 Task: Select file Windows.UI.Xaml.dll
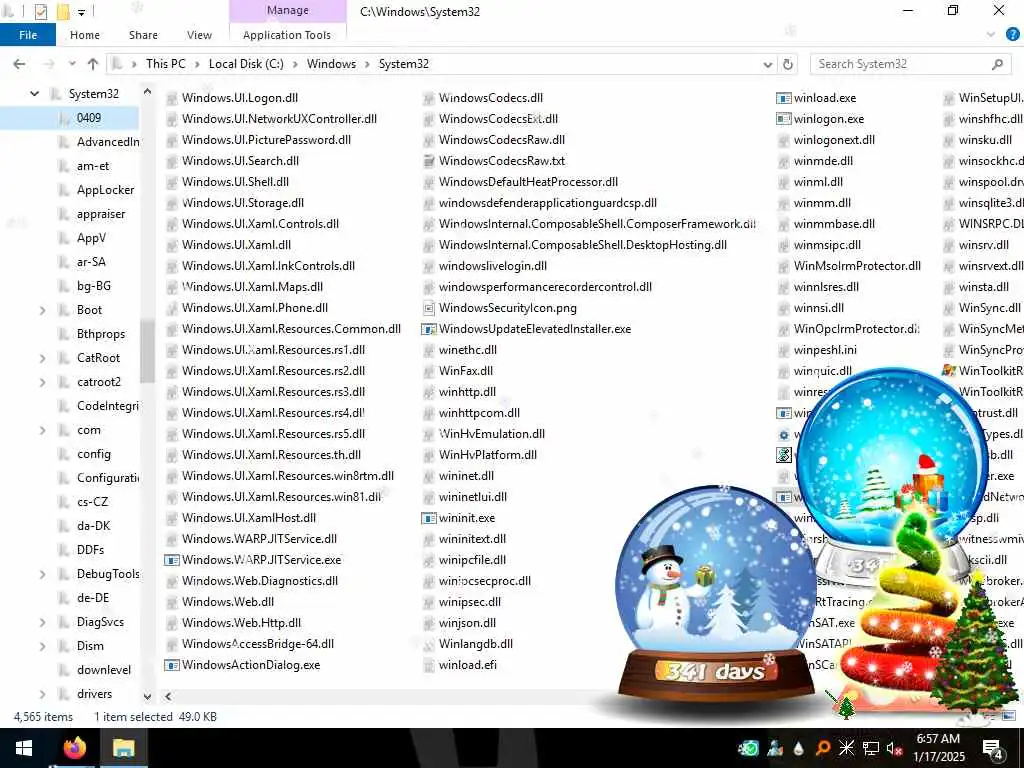[x=236, y=245]
